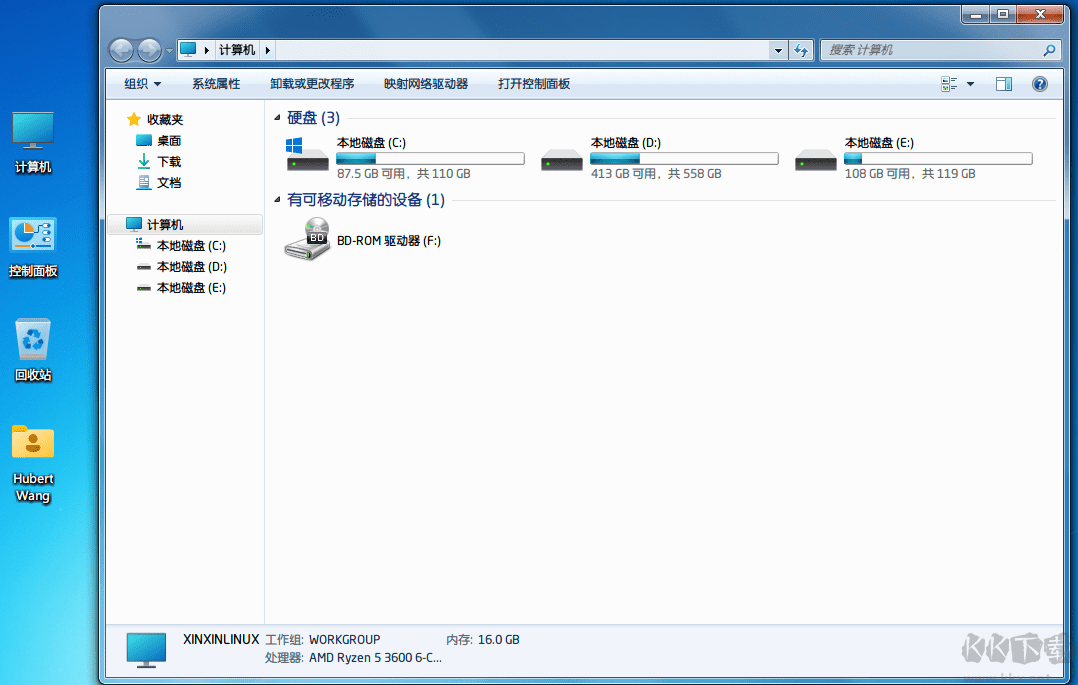
Task: Click the 系统属性 button
Action: (216, 83)
